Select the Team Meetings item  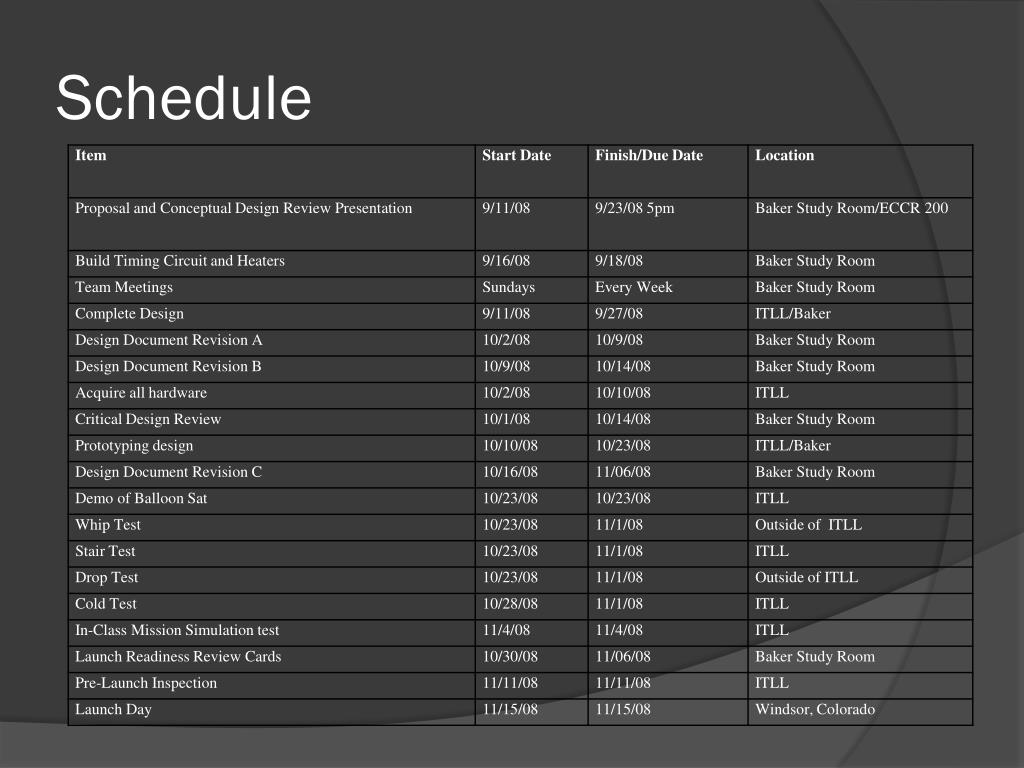124,287
